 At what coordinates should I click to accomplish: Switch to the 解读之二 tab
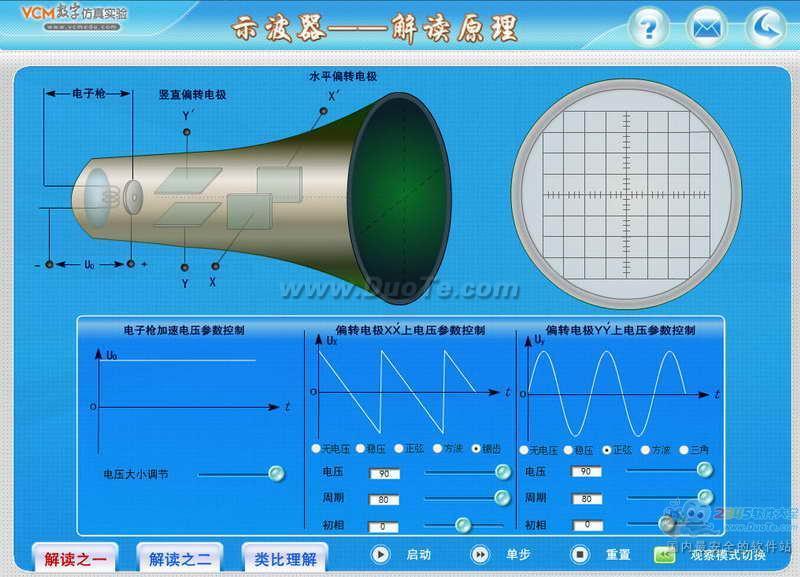[x=180, y=558]
